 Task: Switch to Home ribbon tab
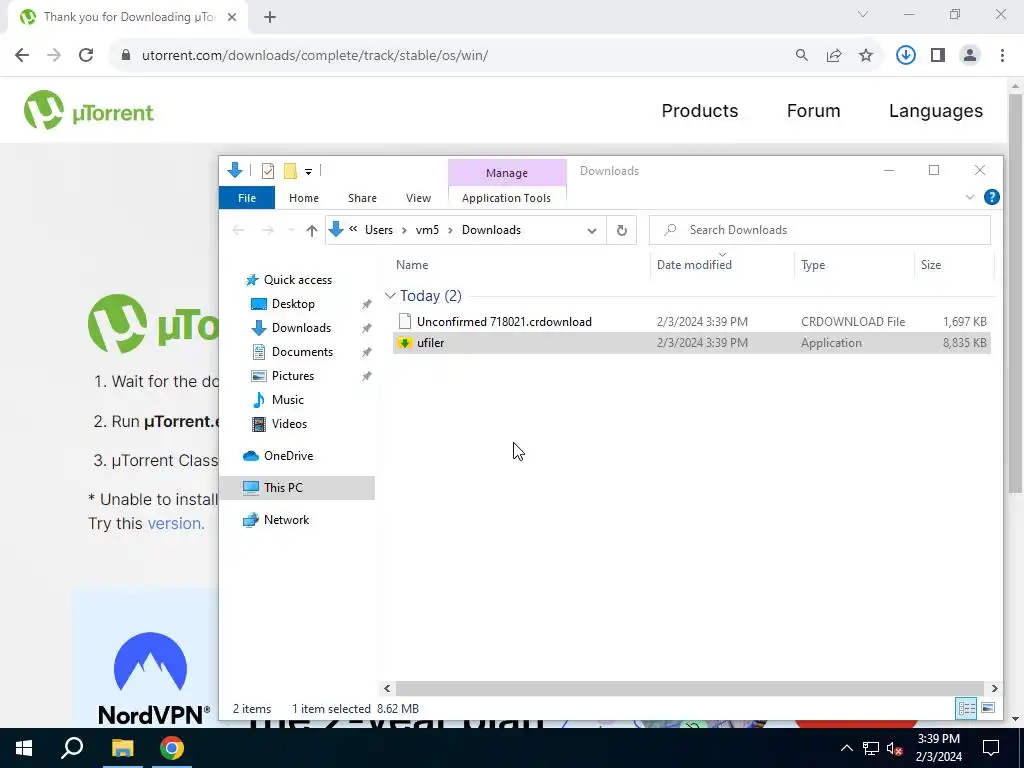[x=304, y=198]
